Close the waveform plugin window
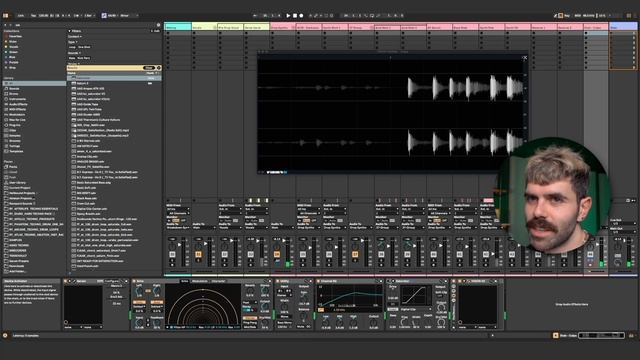The width and height of the screenshot is (640, 360). click(525, 58)
